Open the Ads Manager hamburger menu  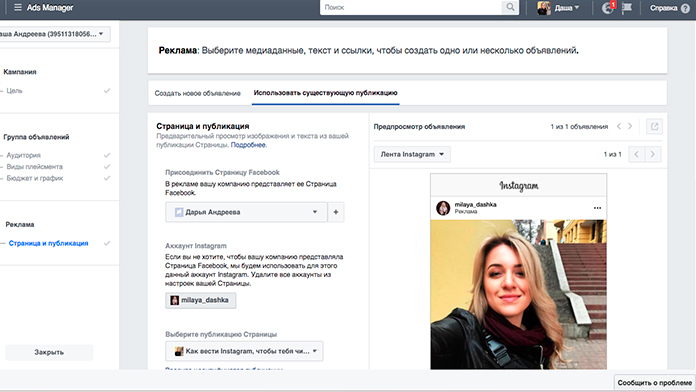pos(18,8)
